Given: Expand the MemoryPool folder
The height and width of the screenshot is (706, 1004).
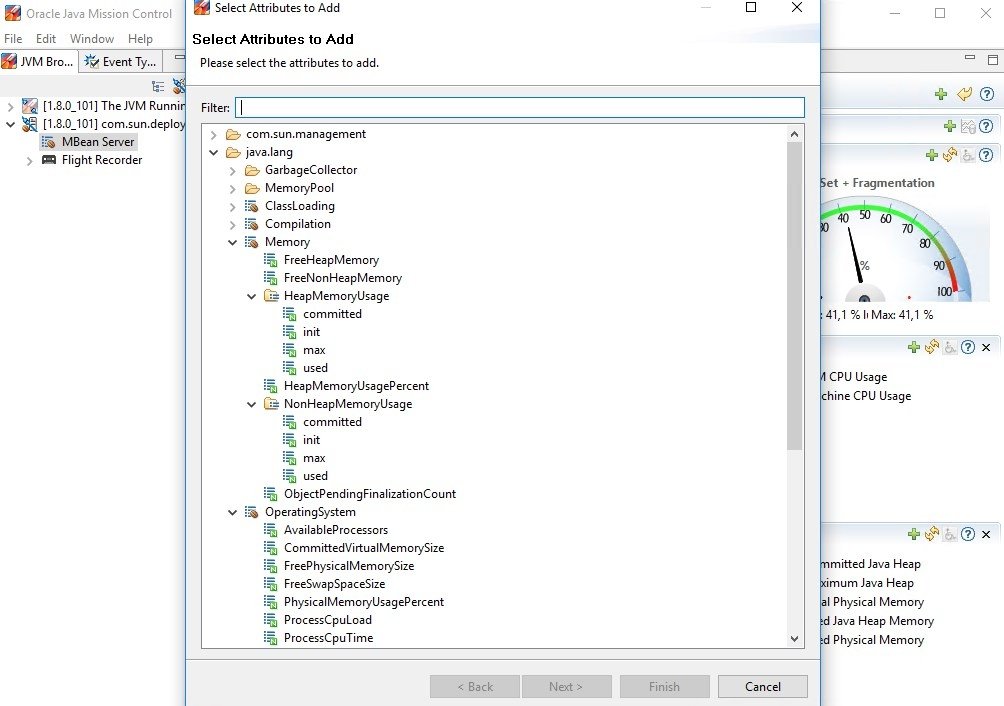Looking at the screenshot, I should pyautogui.click(x=233, y=188).
